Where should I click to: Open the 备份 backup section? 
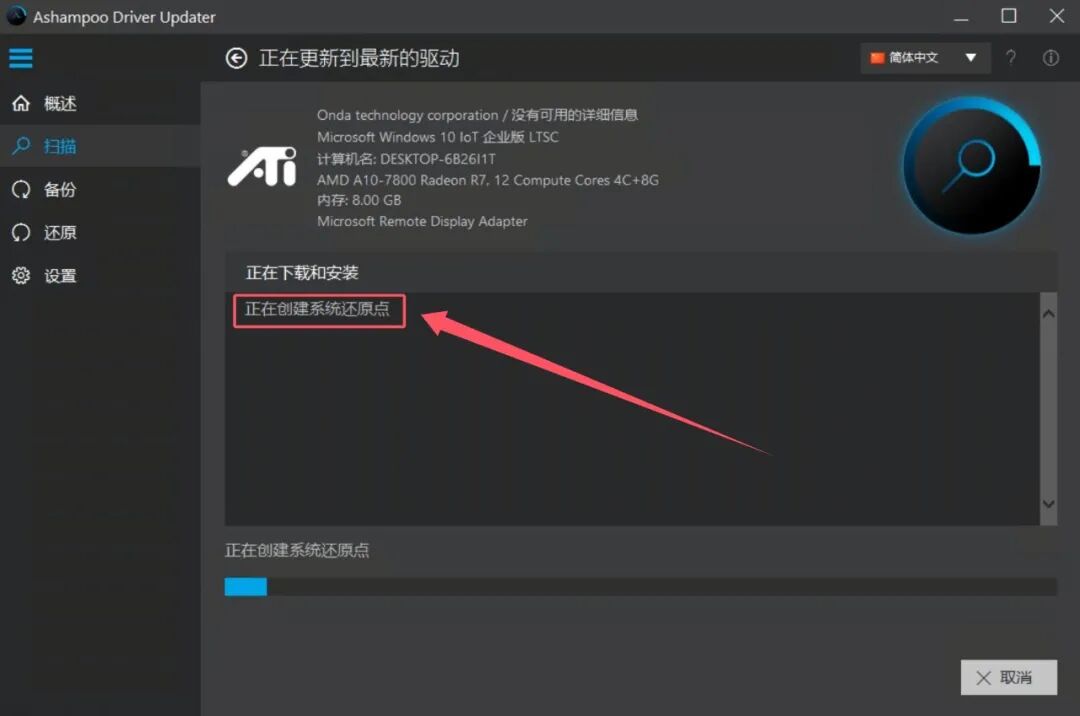100,189
